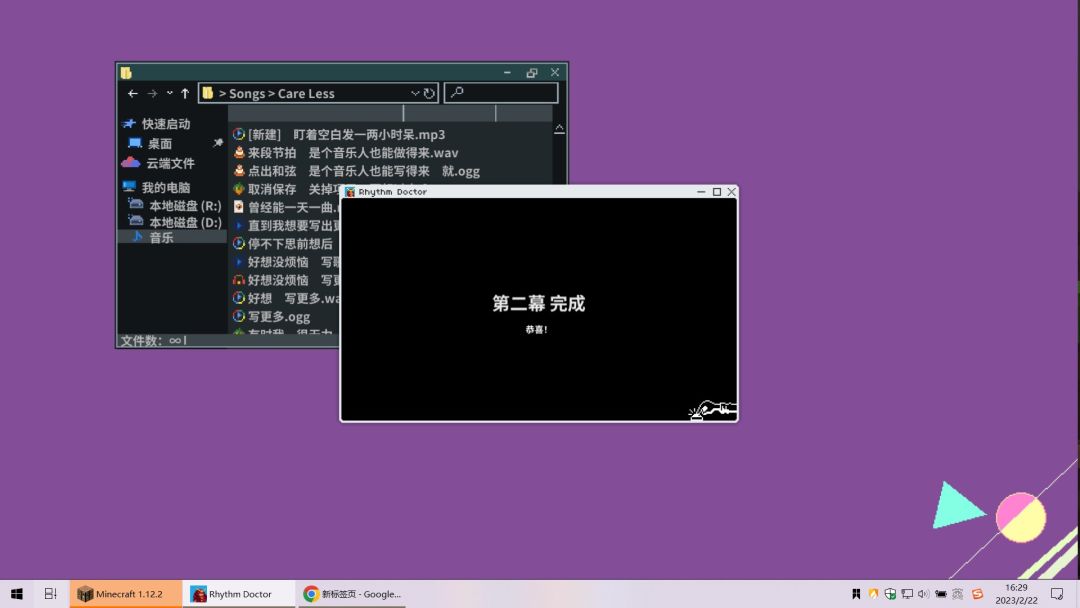Image resolution: width=1080 pixels, height=608 pixels.
Task: Click the scroll-up arrow in the file list
Action: pyautogui.click(x=559, y=129)
